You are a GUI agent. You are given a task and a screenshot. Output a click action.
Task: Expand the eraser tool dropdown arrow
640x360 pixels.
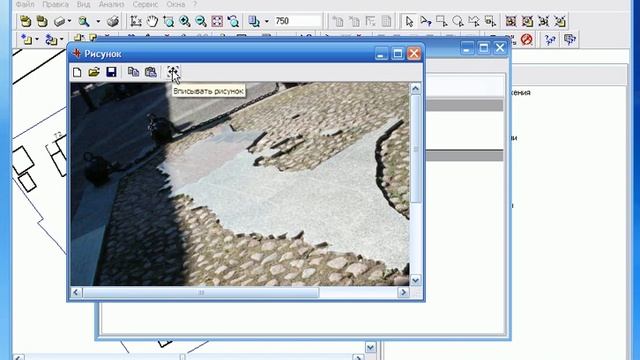69,21
